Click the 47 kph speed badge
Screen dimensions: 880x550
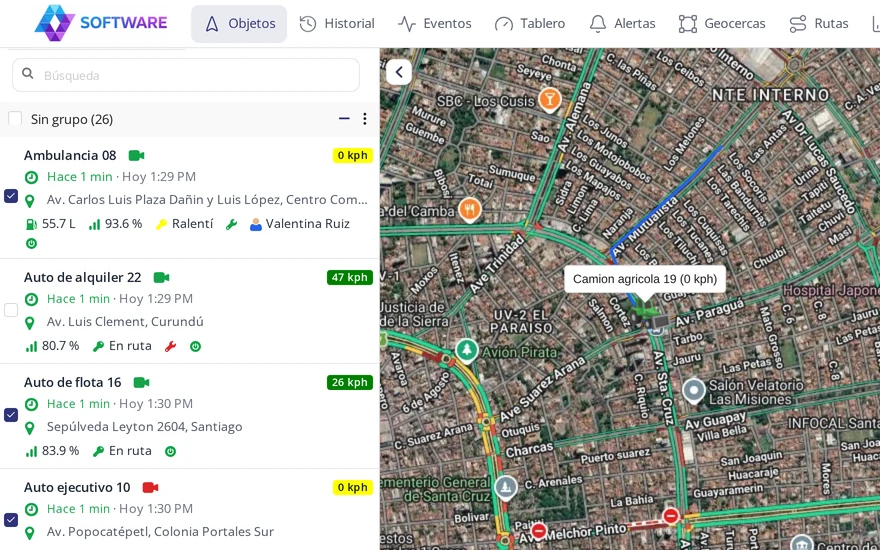coord(350,277)
